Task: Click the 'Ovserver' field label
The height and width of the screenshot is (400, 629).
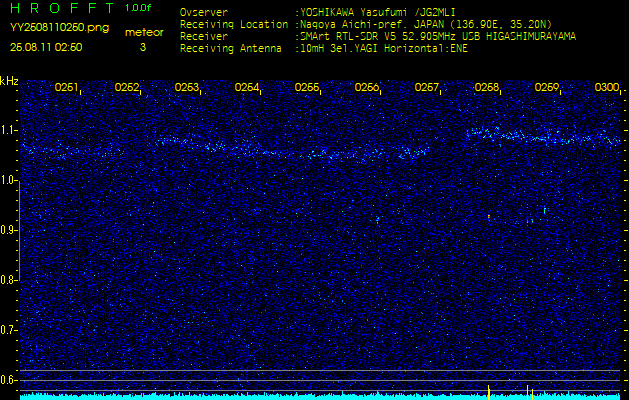Action: [204, 12]
